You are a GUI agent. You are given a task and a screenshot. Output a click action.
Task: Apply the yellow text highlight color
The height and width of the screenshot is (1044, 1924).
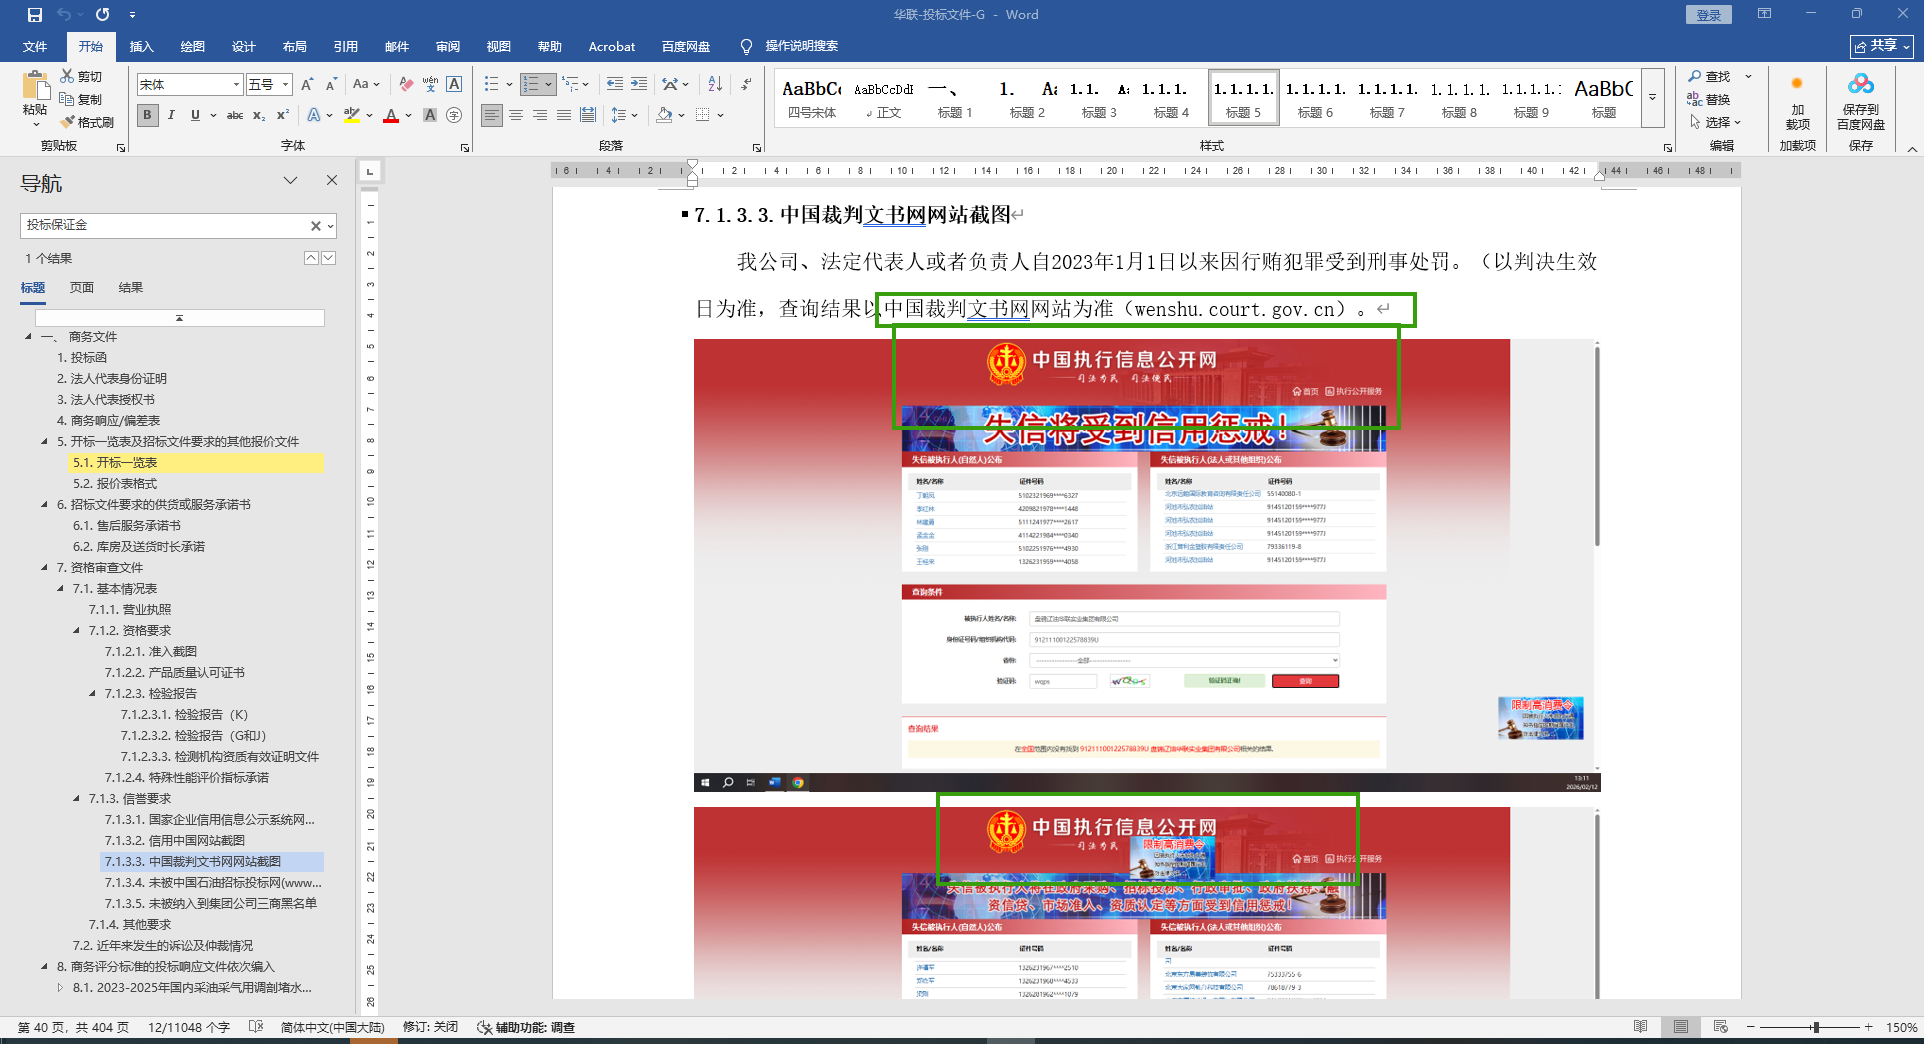351,115
